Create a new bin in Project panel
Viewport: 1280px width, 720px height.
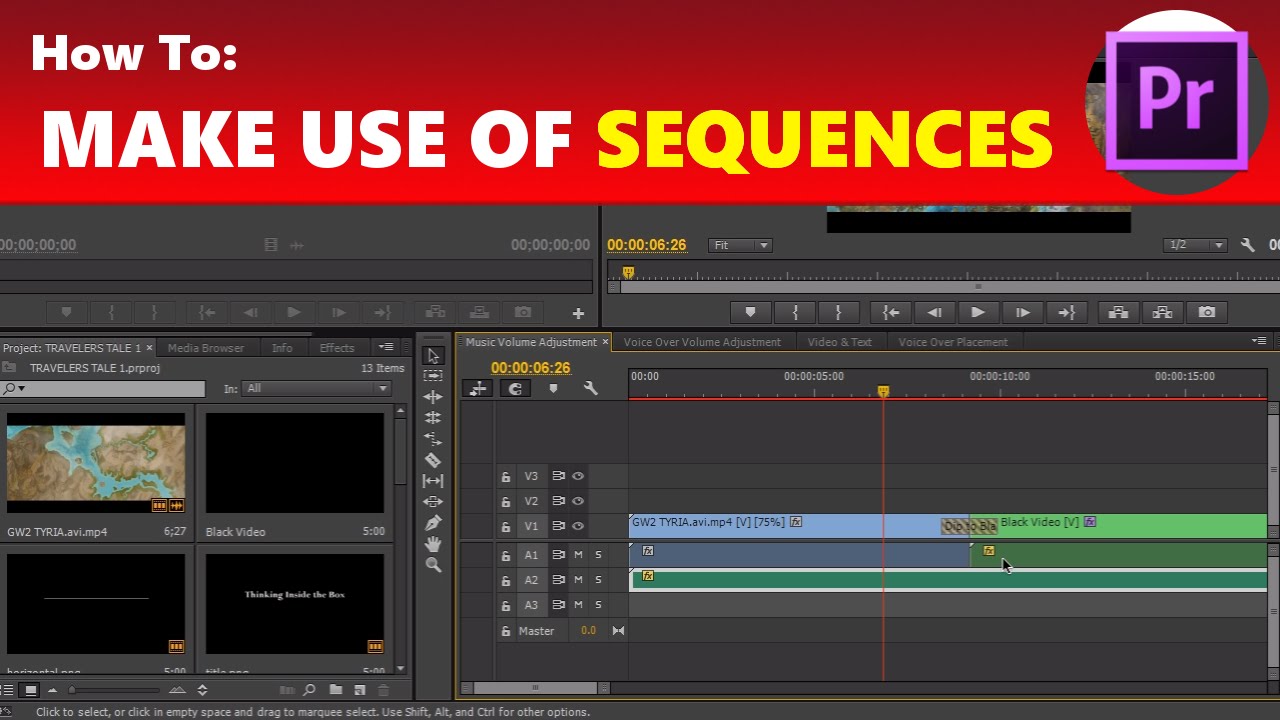pyautogui.click(x=335, y=690)
